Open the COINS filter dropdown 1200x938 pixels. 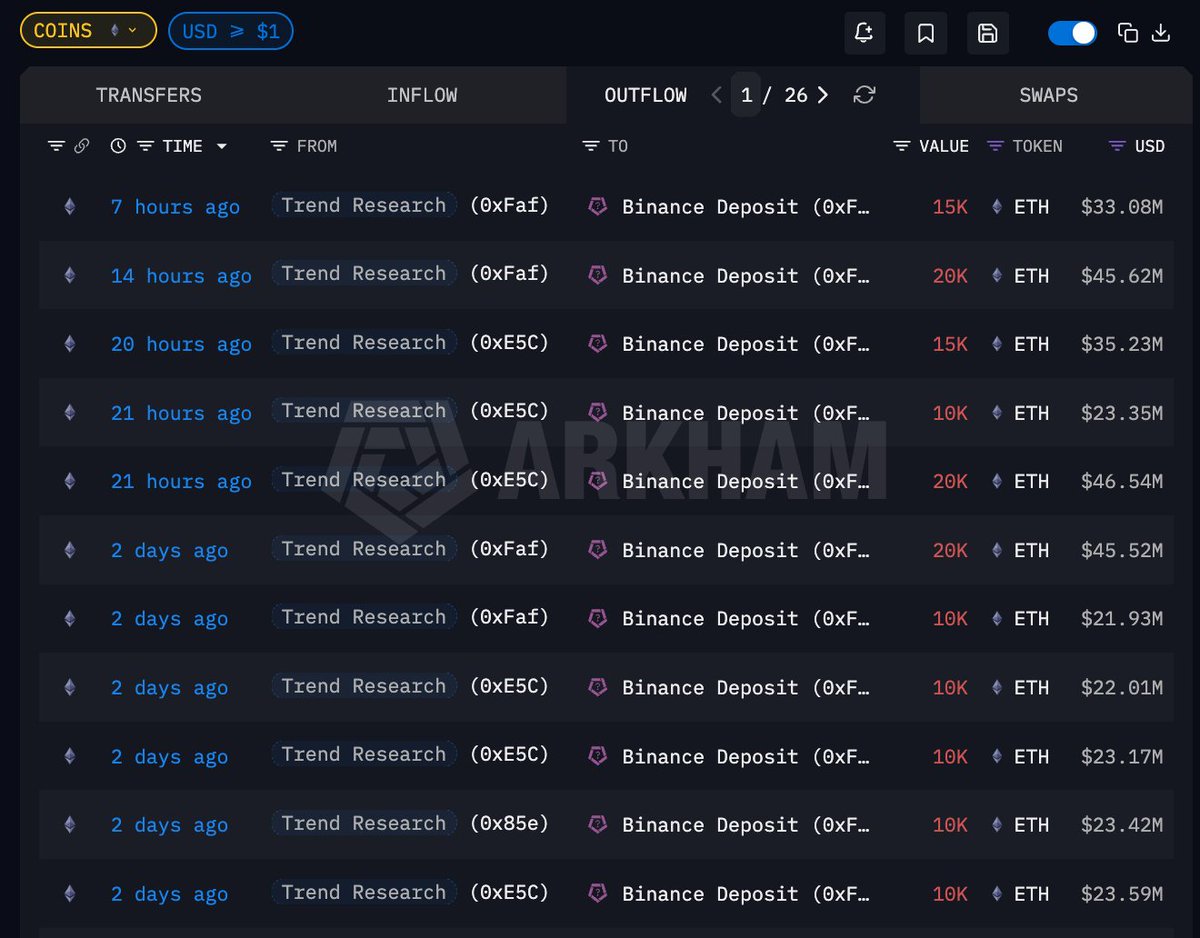(x=88, y=31)
